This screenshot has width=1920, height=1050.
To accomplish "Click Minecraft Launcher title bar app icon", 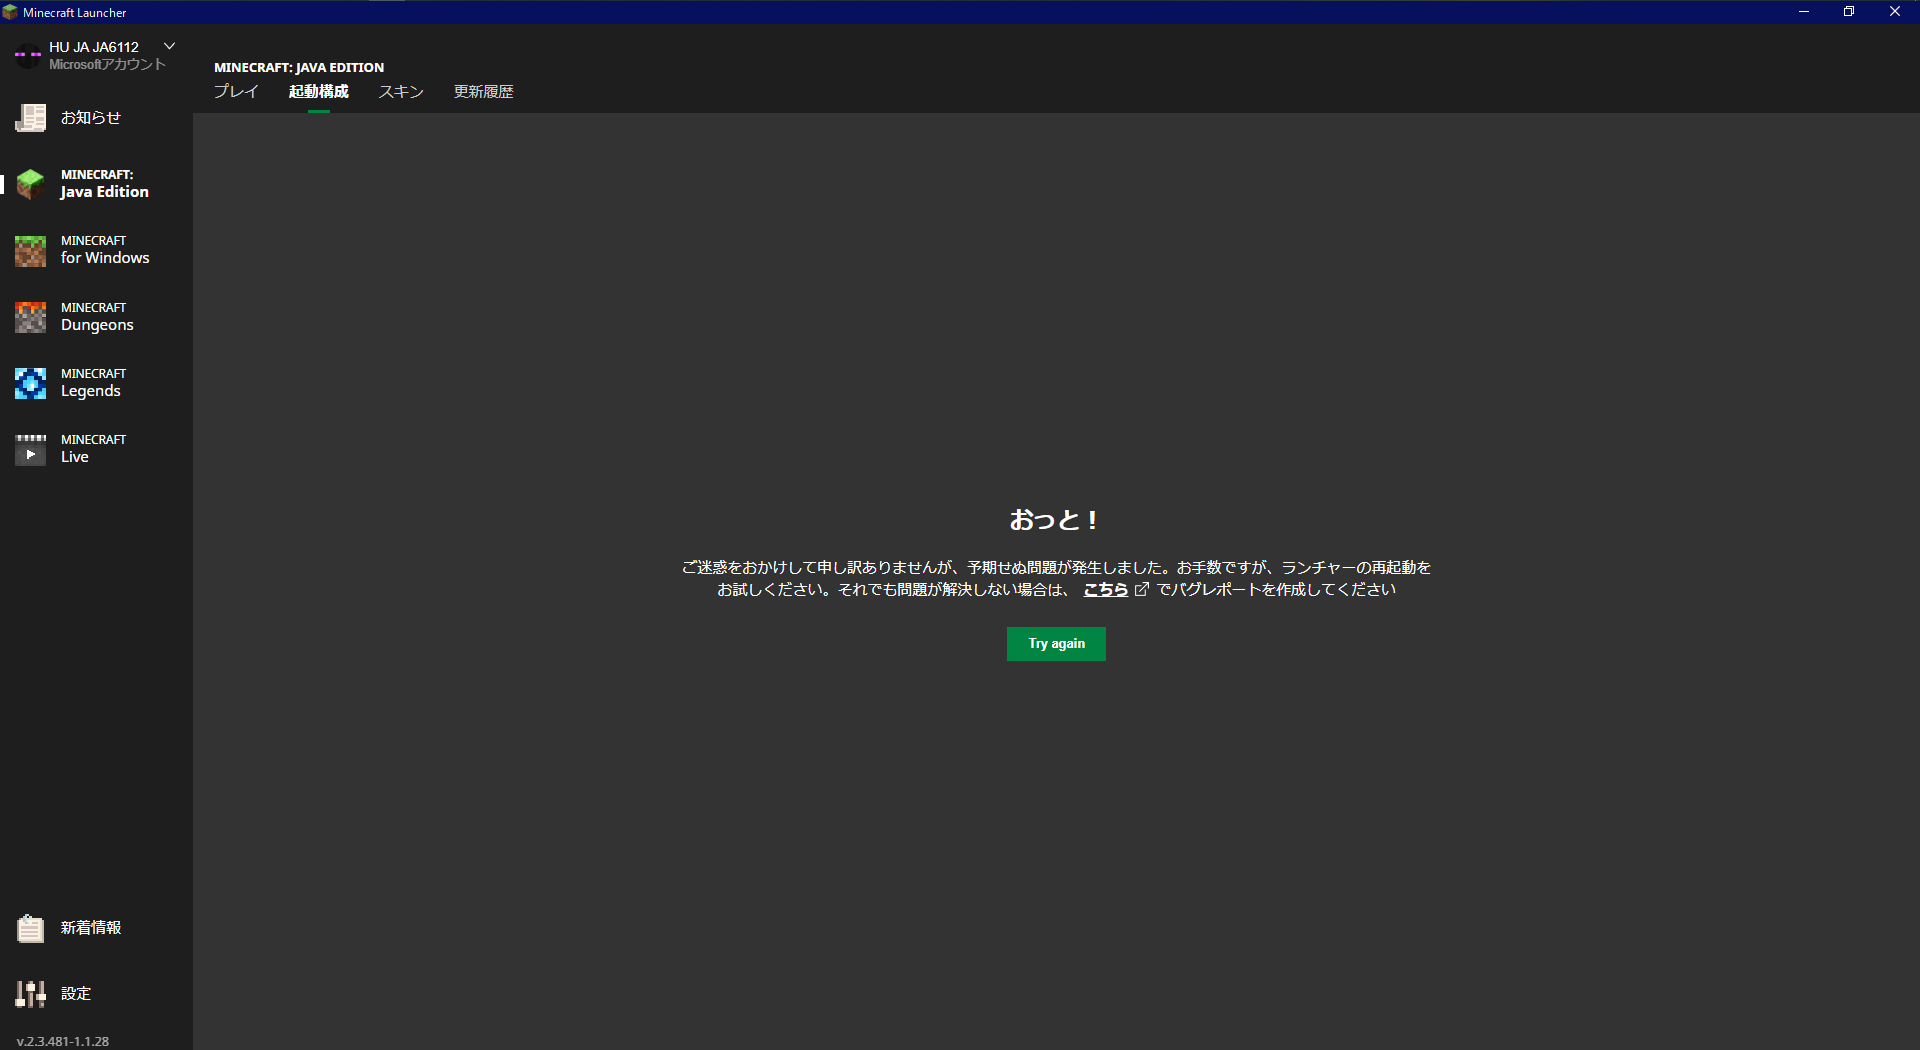I will pyautogui.click(x=10, y=12).
